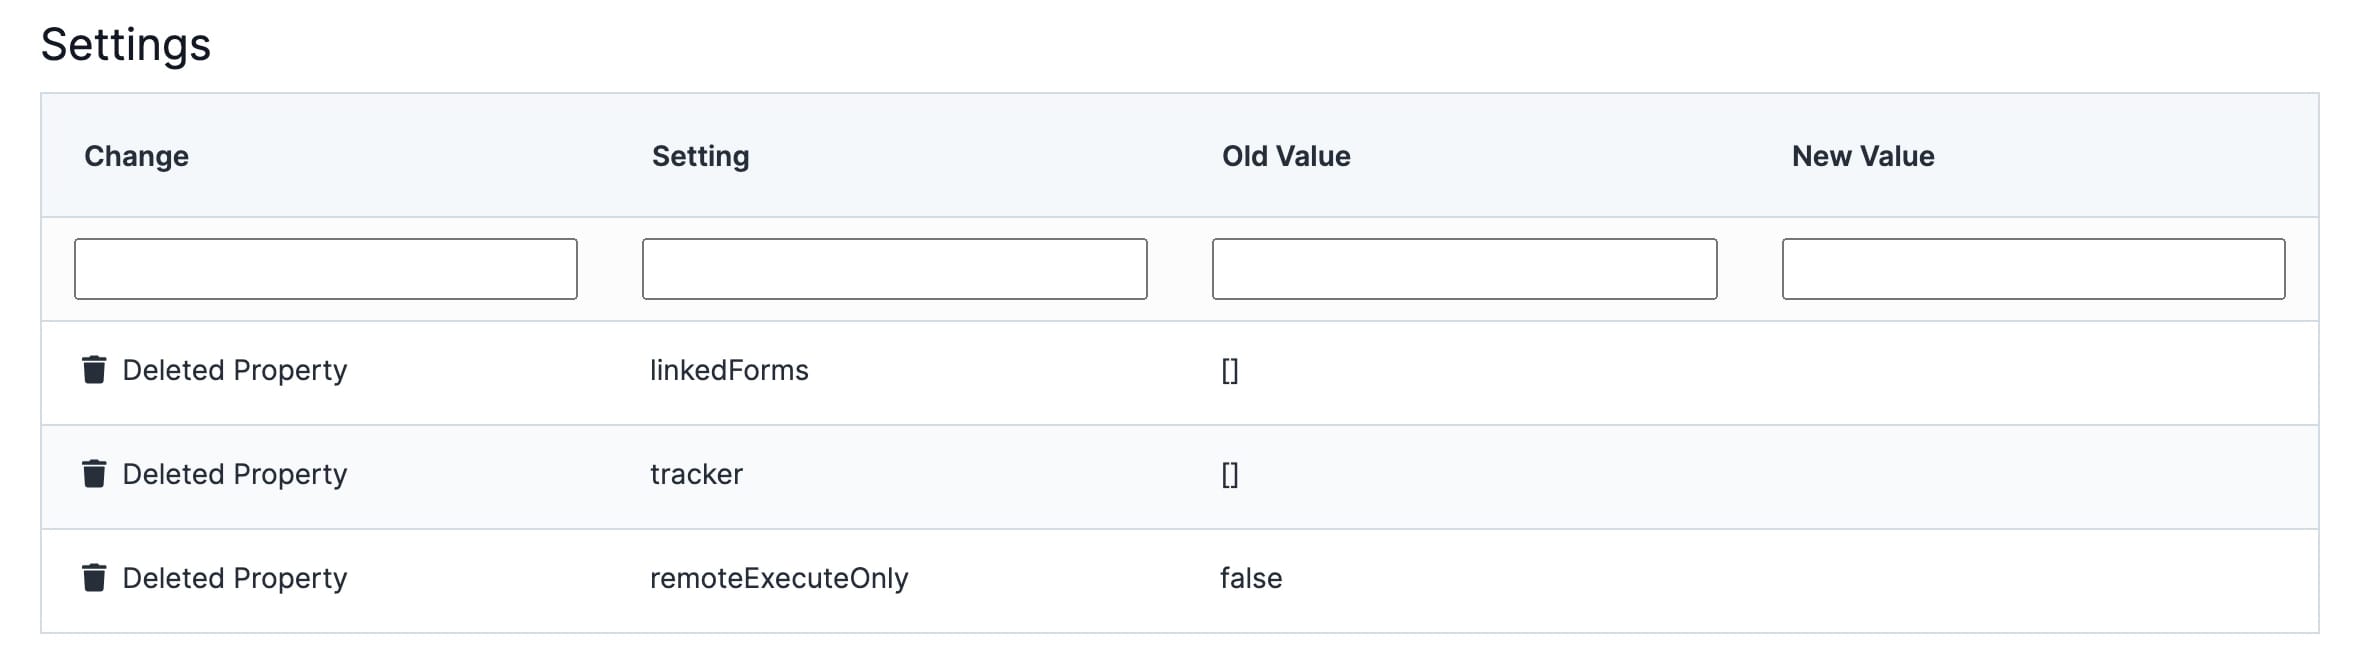This screenshot has height=672, width=2354.
Task: Sort by the Old Value header
Action: coord(1287,156)
